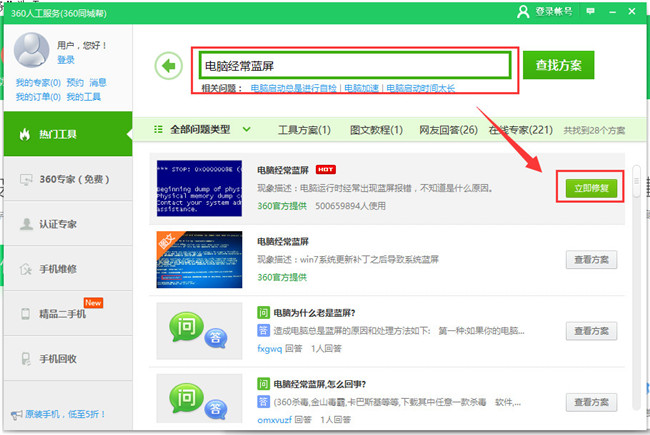This screenshot has height=435, width=650.
Task: Switch to the 网友回答(26) tab
Action: pyautogui.click(x=449, y=130)
